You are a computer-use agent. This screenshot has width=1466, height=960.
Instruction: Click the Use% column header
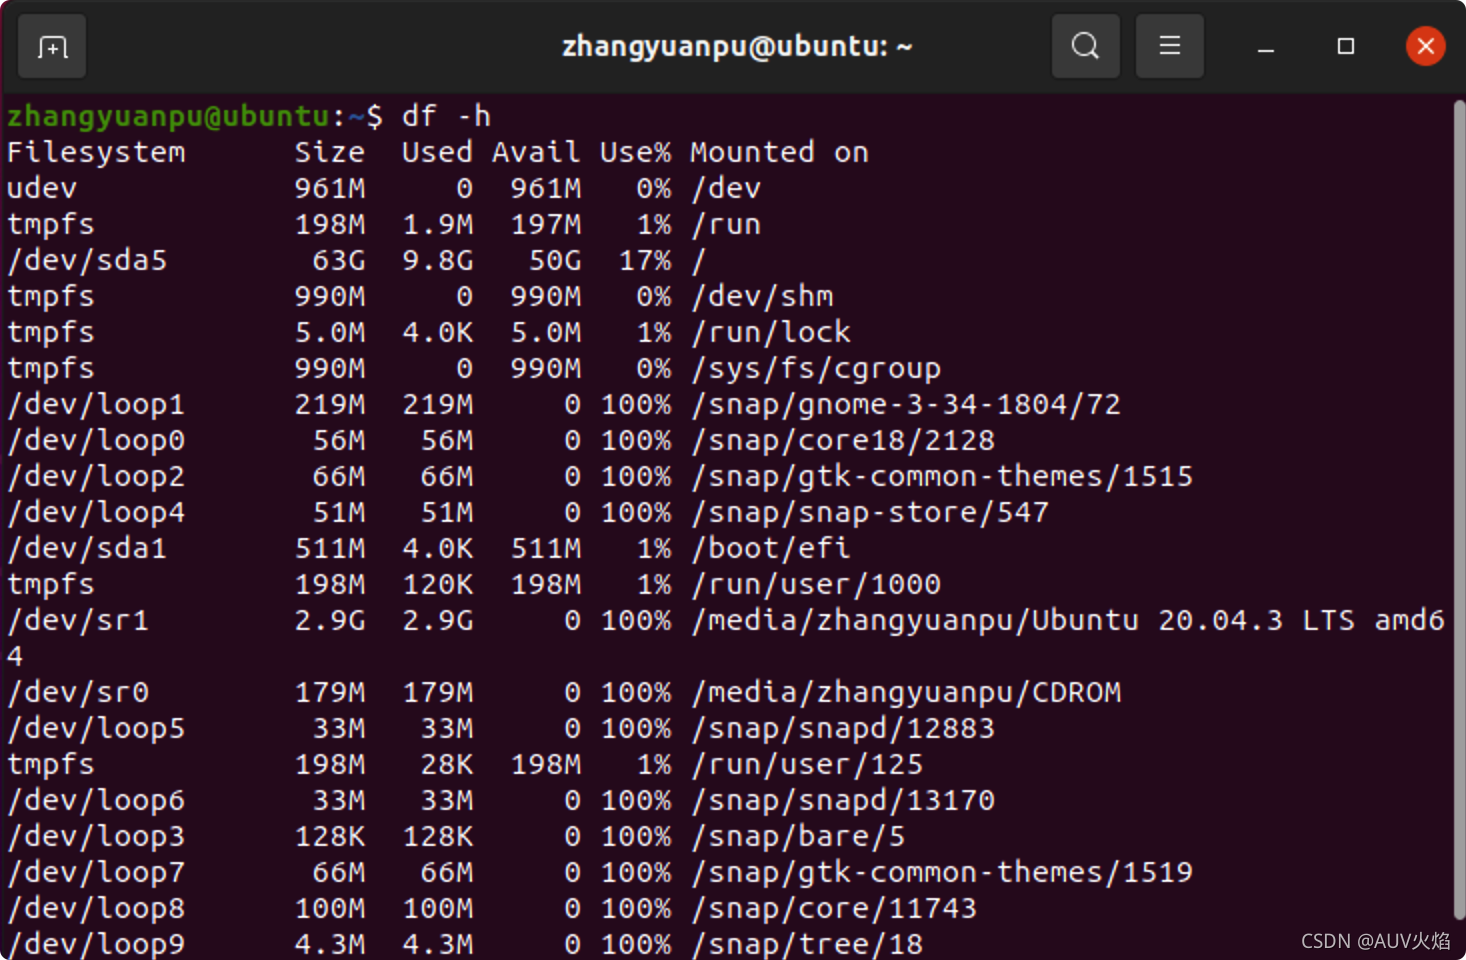pyautogui.click(x=635, y=152)
